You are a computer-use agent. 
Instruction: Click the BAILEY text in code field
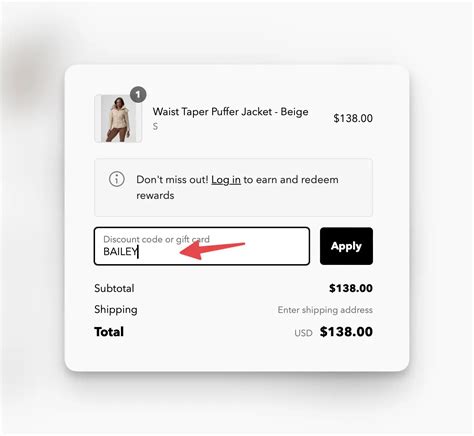click(x=120, y=251)
